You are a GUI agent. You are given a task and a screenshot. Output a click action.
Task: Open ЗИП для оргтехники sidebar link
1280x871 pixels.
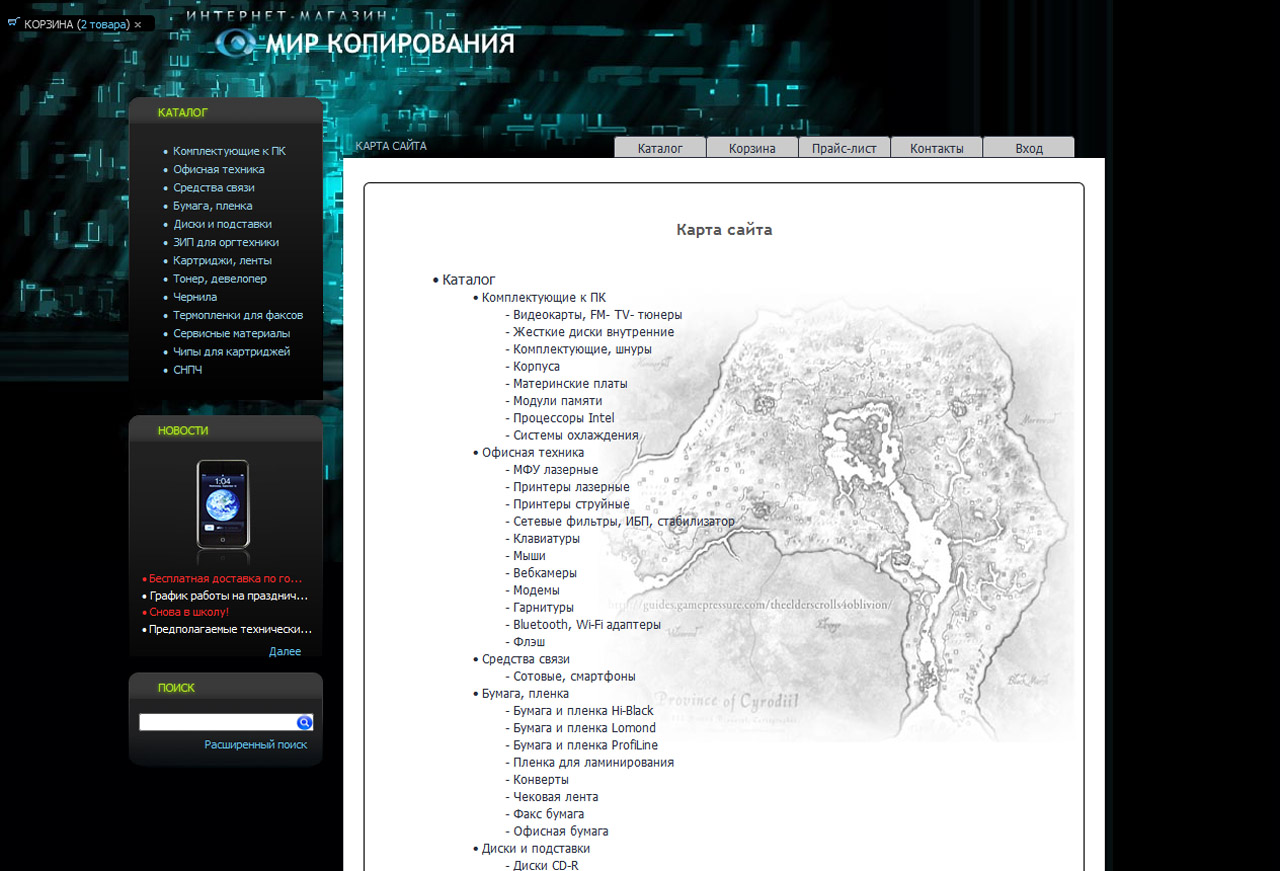tap(226, 242)
